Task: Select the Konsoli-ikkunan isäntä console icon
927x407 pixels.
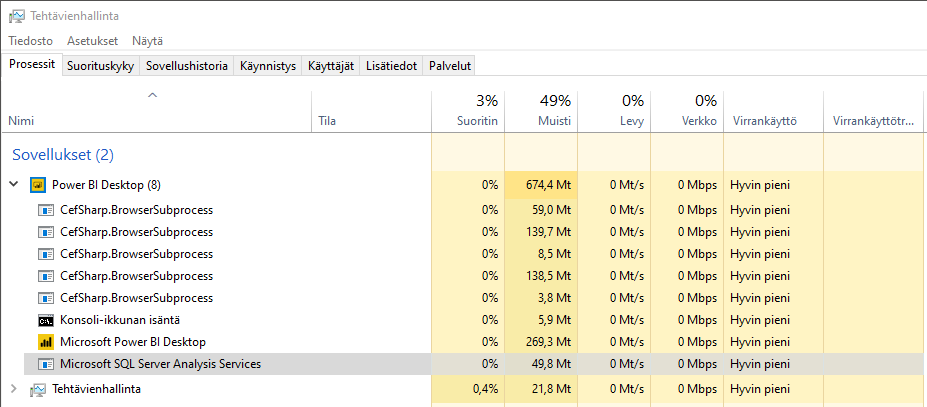Action: point(46,320)
